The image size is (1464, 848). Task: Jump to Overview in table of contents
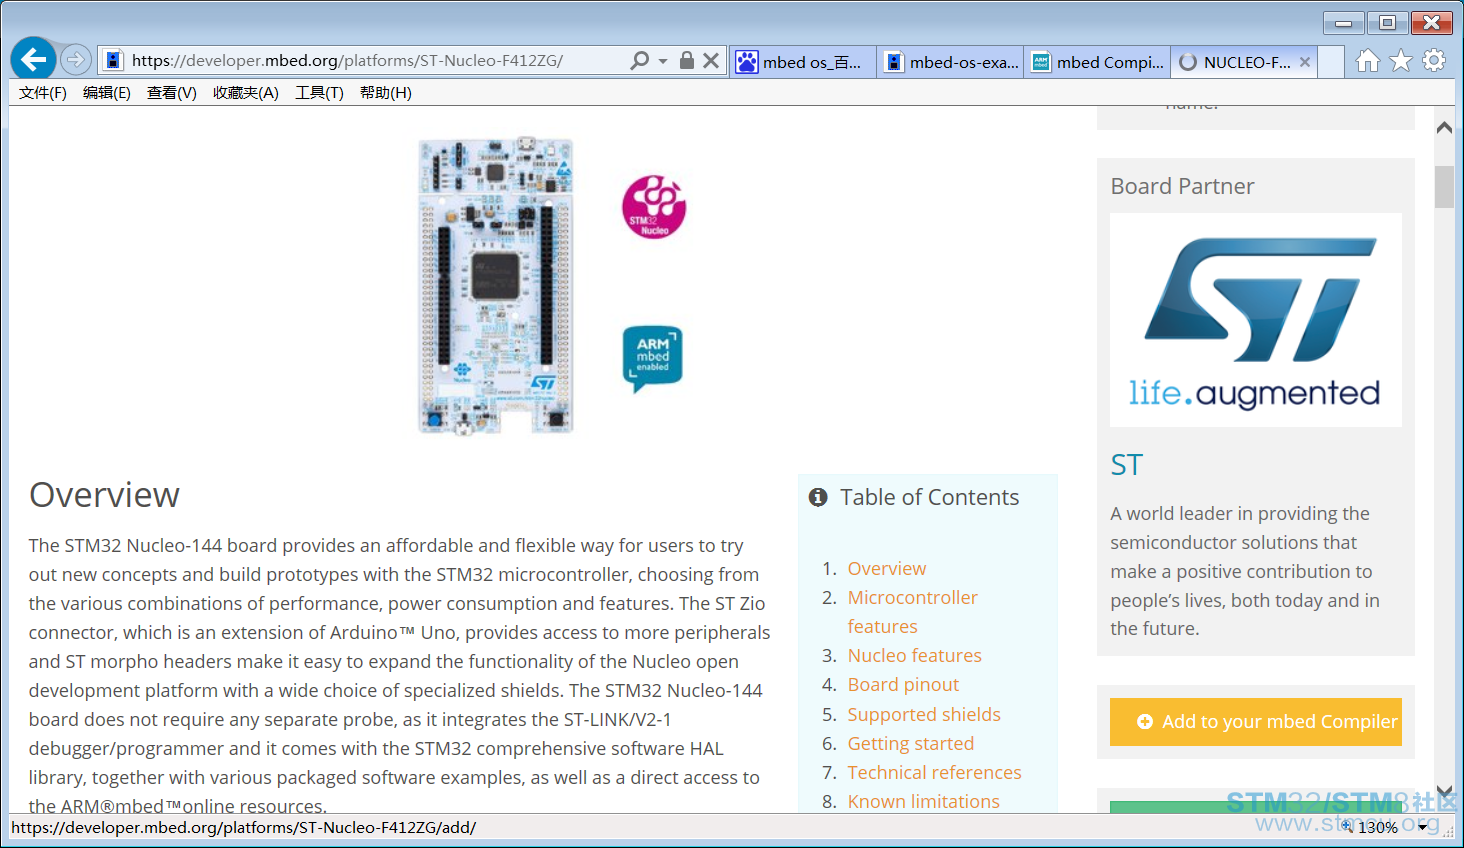(x=887, y=569)
